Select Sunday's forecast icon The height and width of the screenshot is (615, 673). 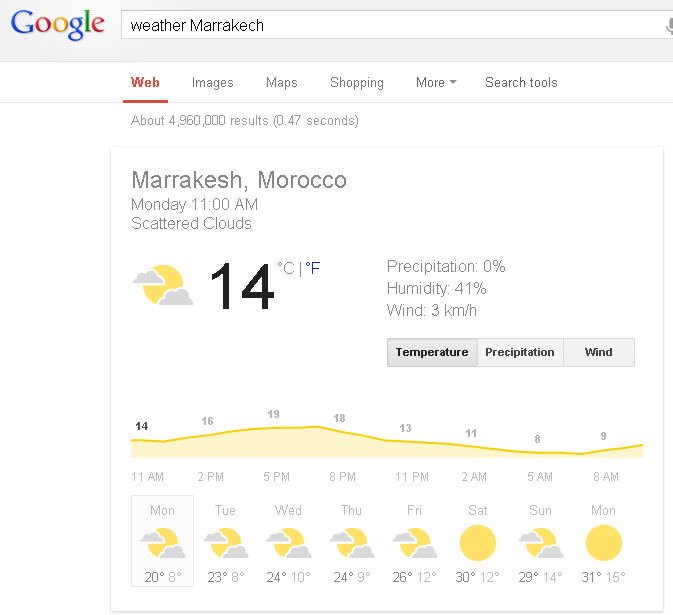point(541,543)
